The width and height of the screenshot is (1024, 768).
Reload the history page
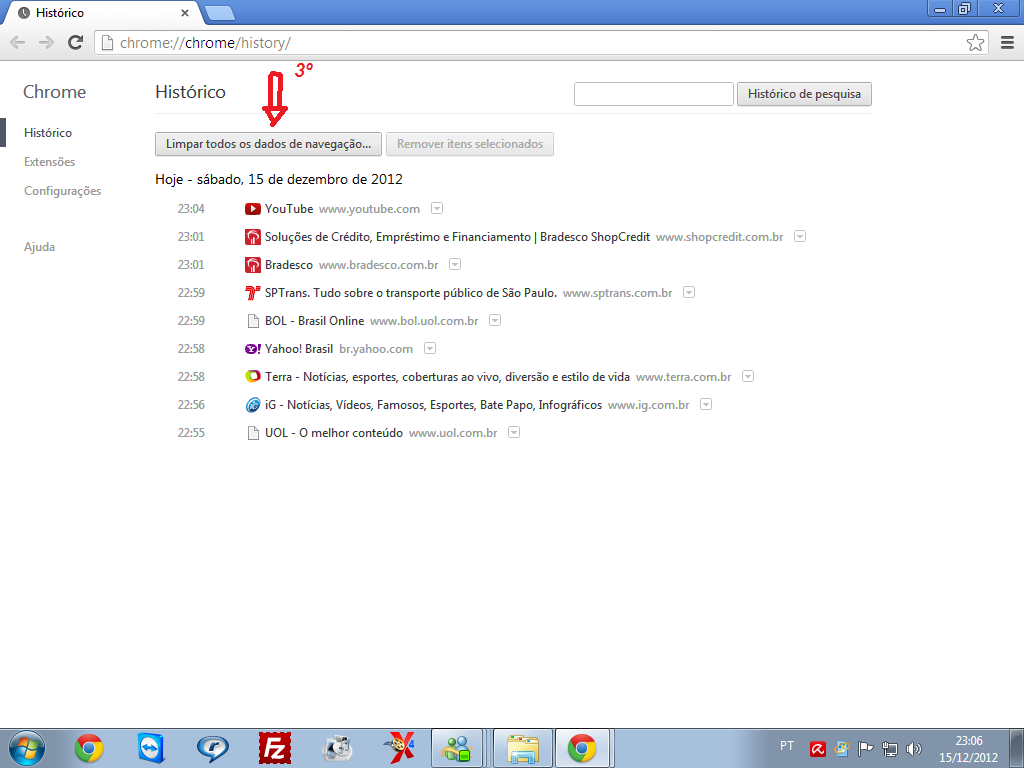coord(76,43)
